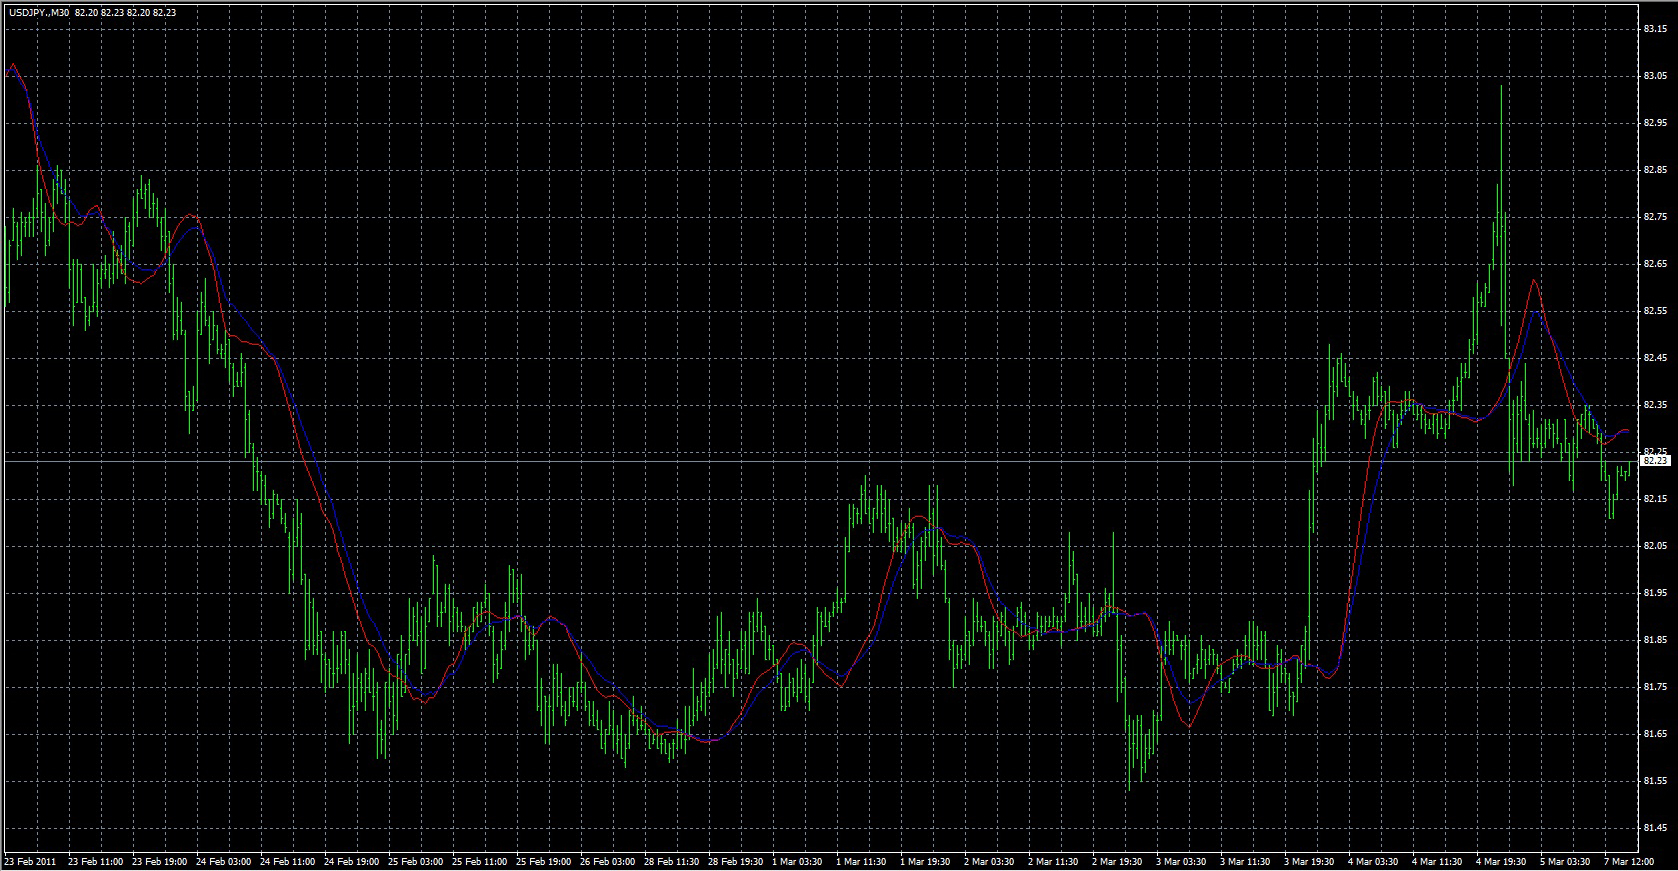Select the 24 Feb 11:00 time label
This screenshot has width=1678, height=871.
[x=288, y=861]
